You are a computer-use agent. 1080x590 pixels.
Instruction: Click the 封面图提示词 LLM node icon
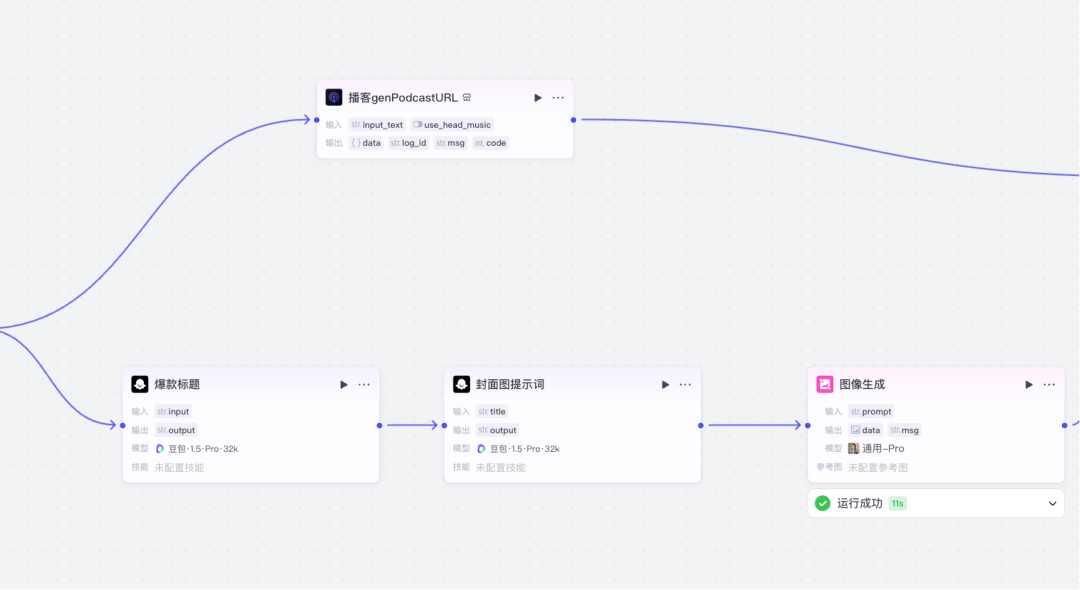click(x=461, y=384)
